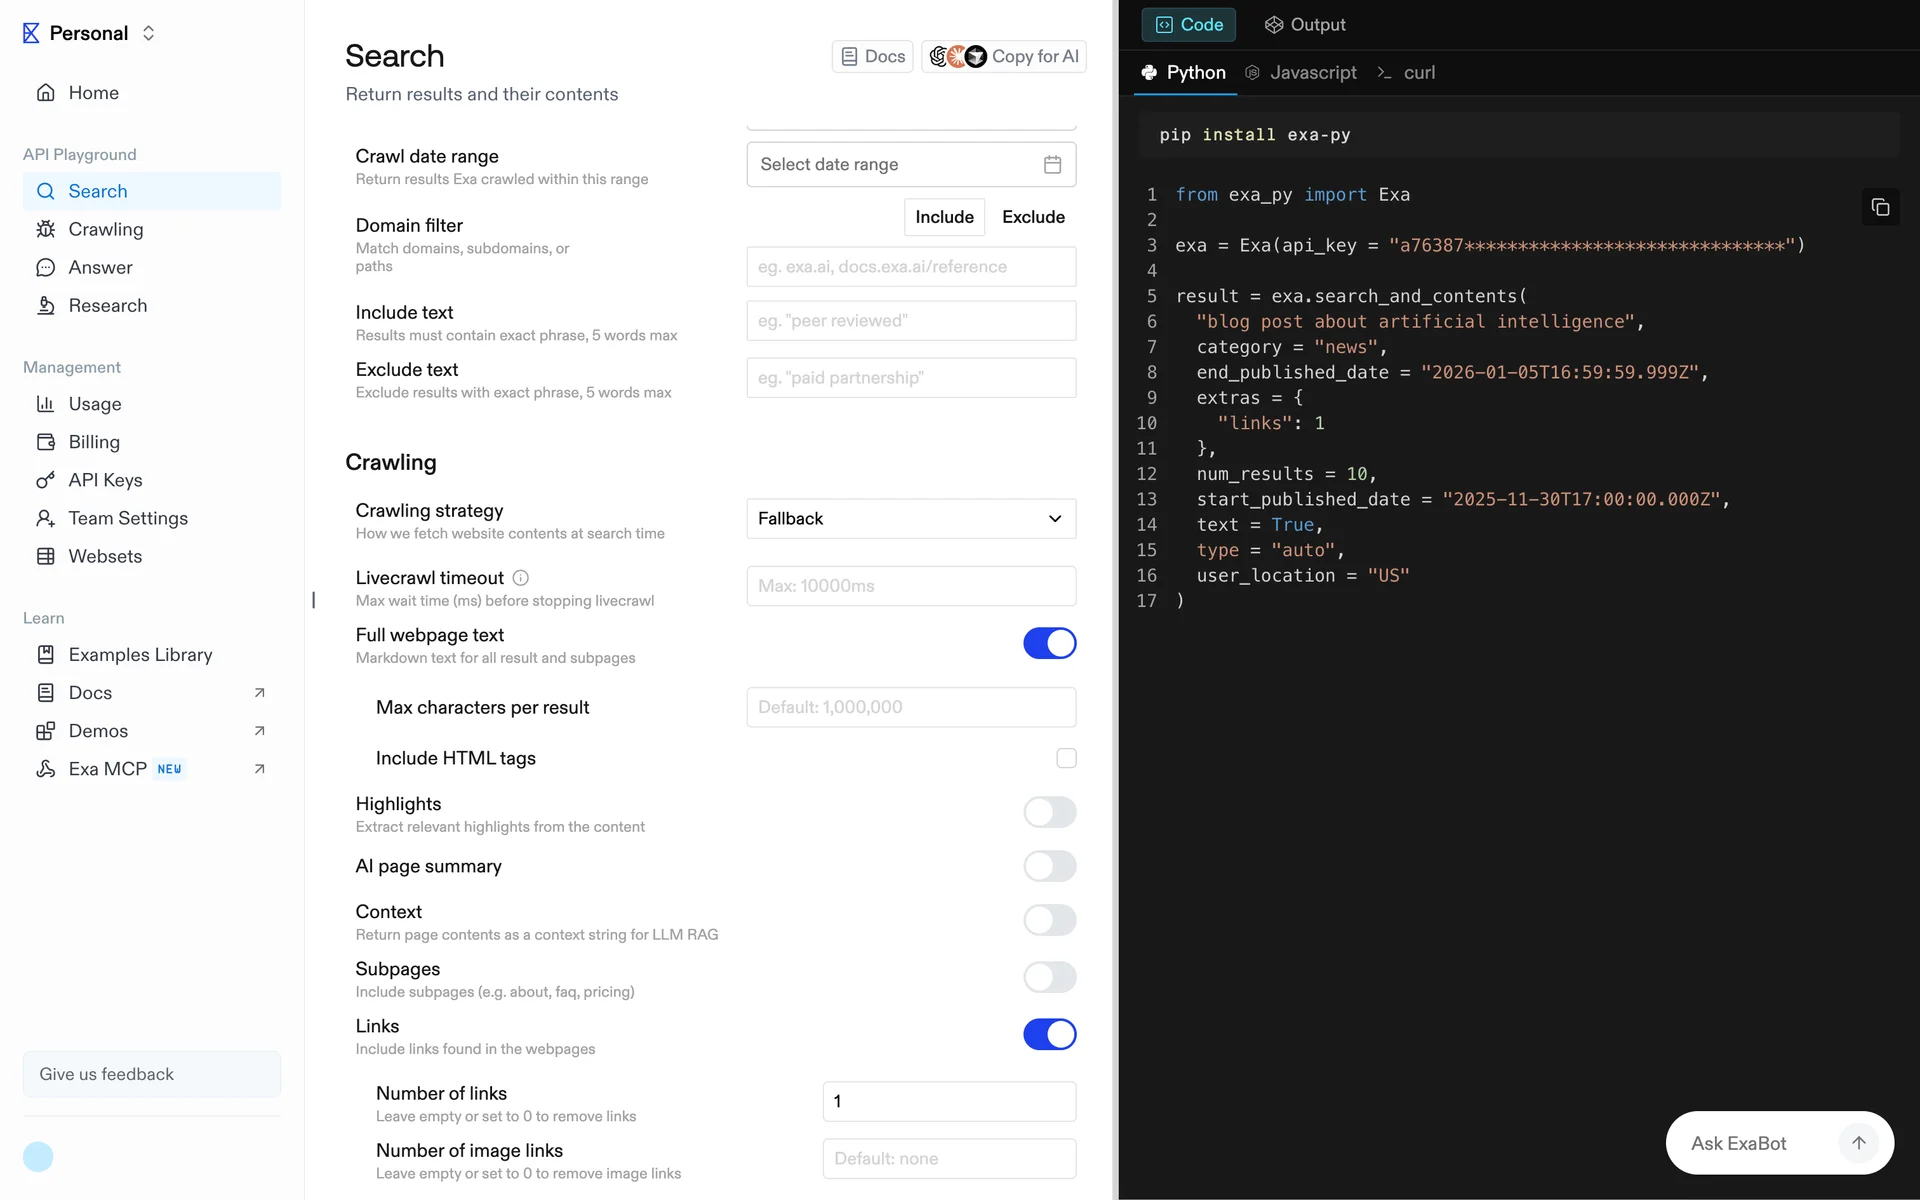Open the Billing page

point(94,442)
